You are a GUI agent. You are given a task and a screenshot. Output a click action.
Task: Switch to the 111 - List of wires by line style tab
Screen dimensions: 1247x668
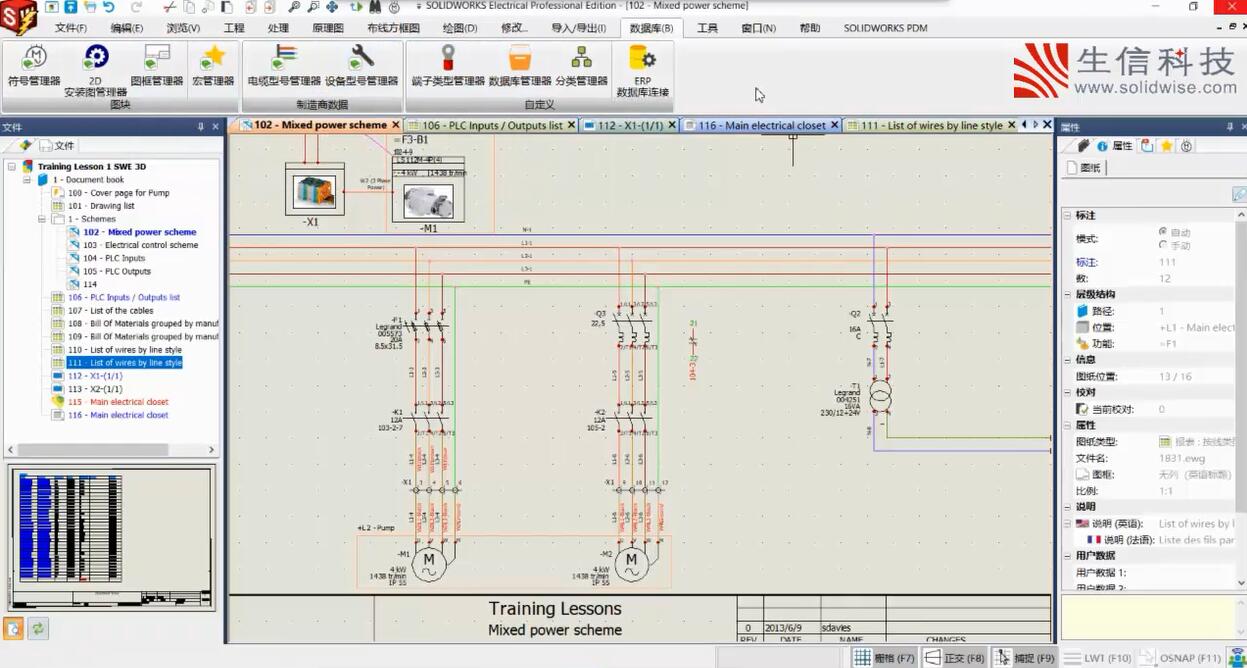pyautogui.click(x=931, y=126)
